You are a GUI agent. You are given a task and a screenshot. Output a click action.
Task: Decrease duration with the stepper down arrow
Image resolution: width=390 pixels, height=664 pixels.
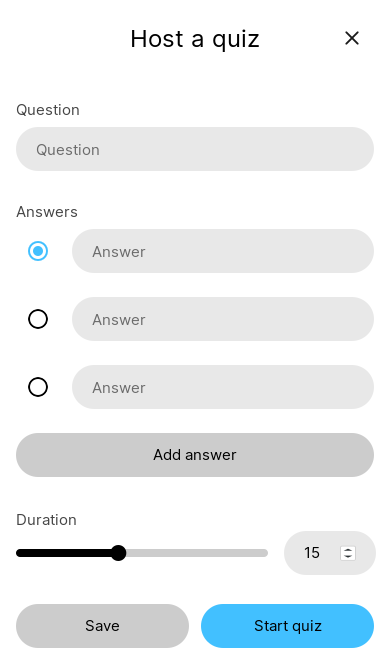click(348, 556)
